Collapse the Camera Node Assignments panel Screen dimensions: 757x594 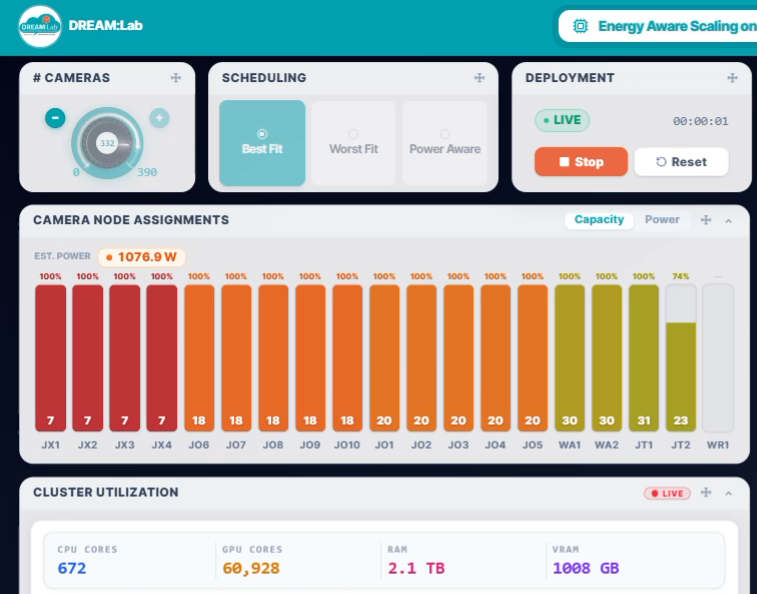click(729, 221)
